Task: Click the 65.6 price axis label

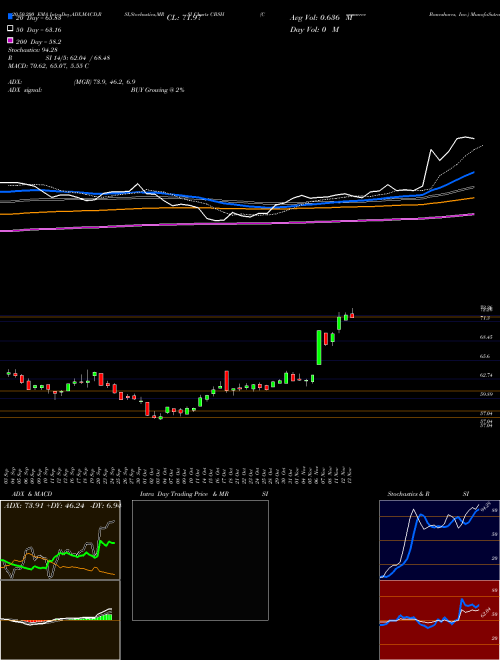Action: coord(485,356)
